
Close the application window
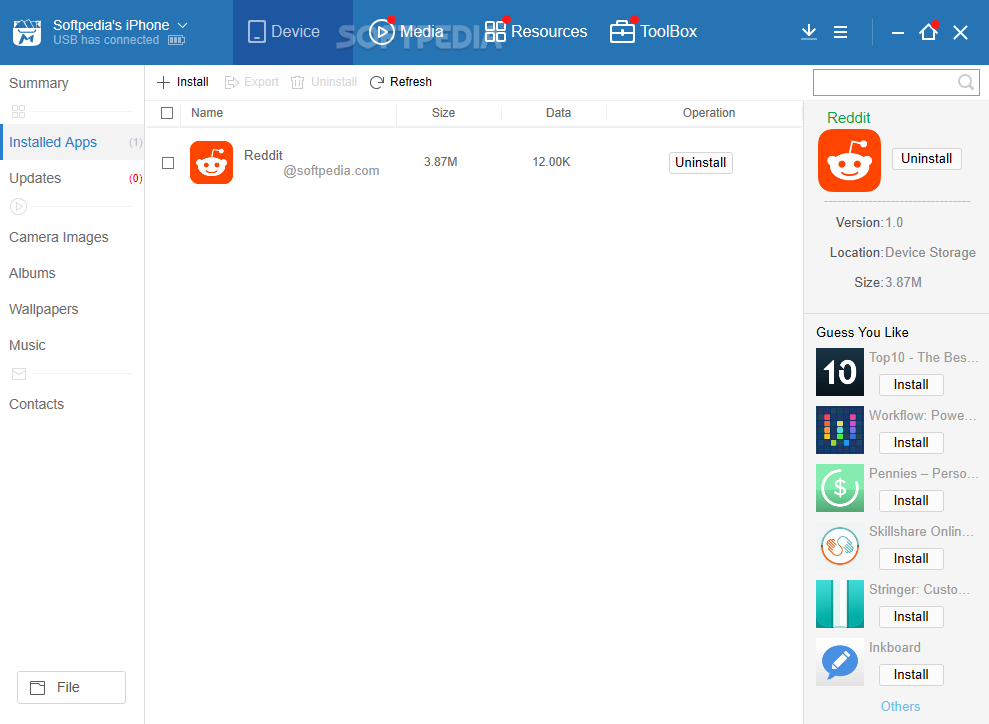click(x=960, y=32)
